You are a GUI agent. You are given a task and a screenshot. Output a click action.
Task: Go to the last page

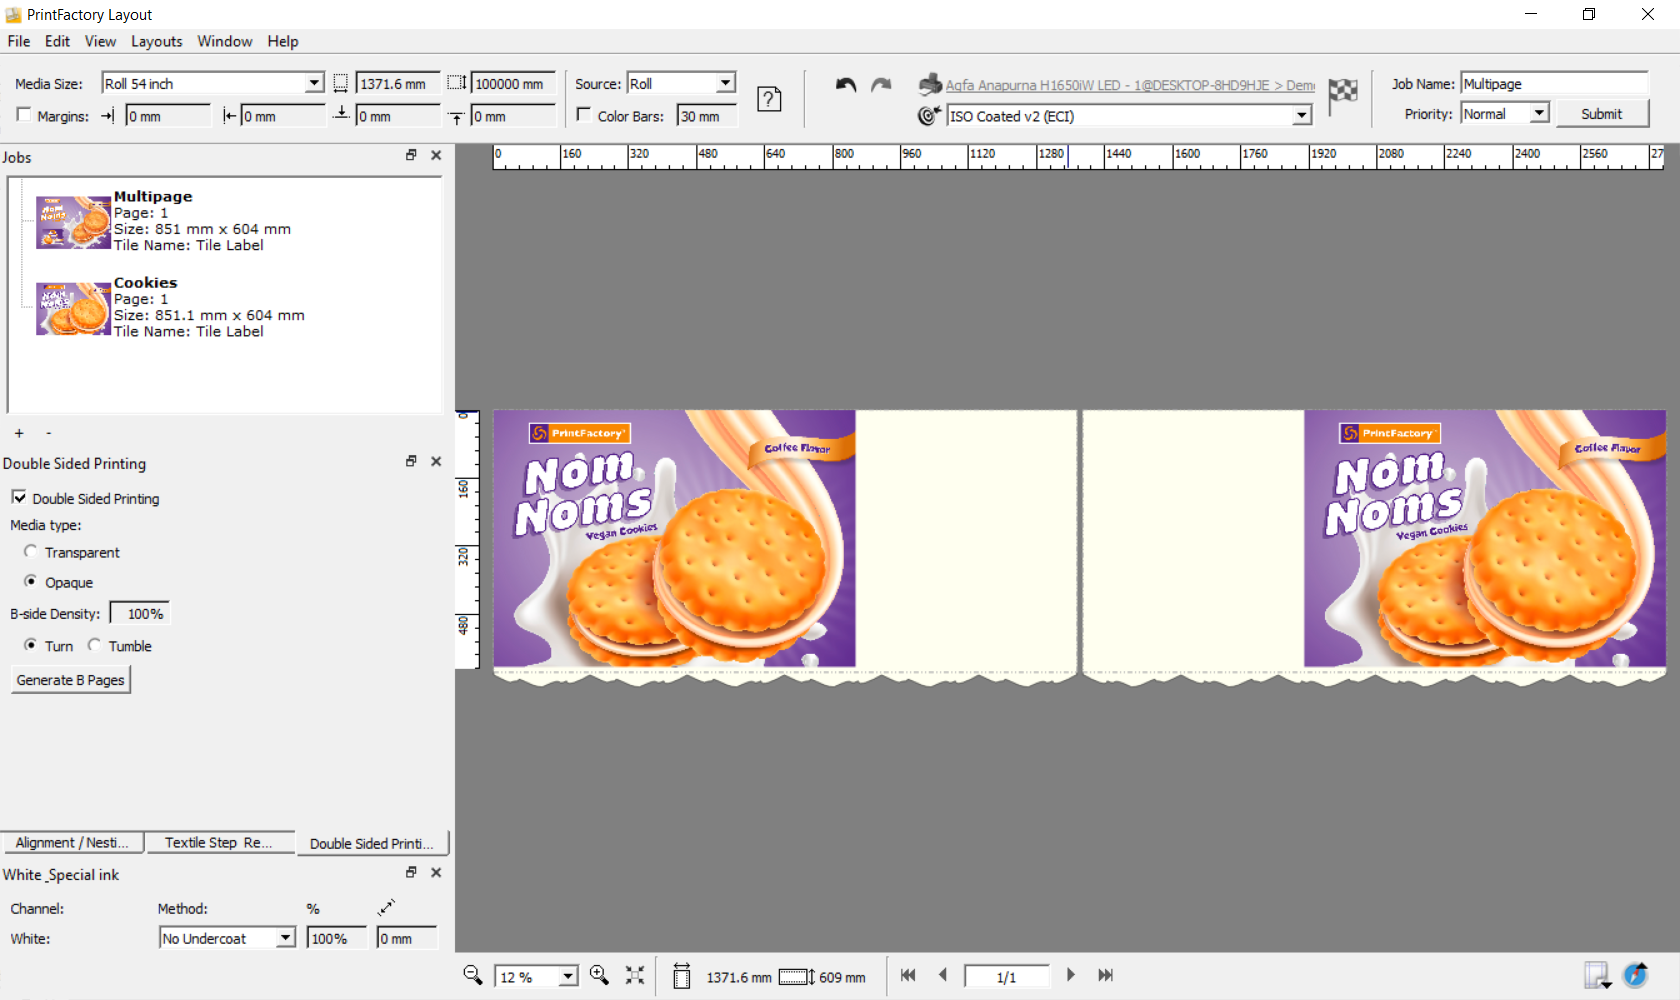coord(1105,975)
